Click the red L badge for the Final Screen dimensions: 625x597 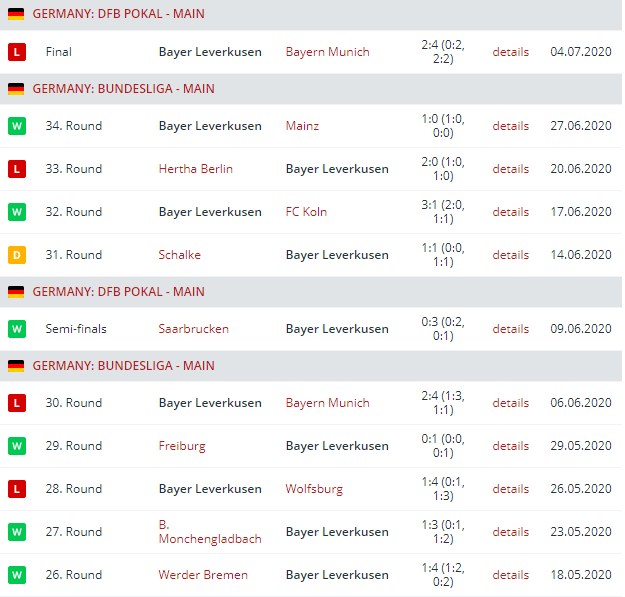point(16,52)
